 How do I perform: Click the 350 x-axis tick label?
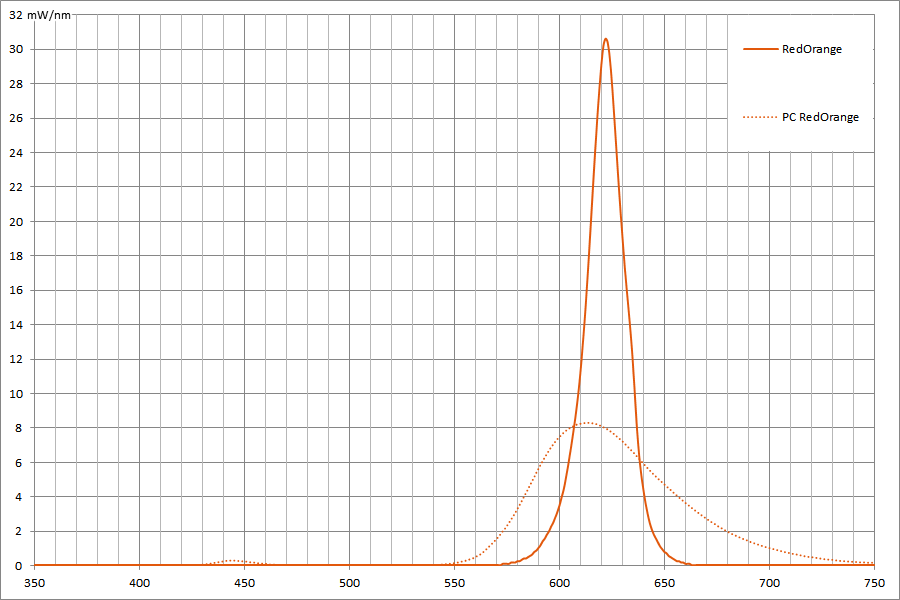click(x=35, y=582)
